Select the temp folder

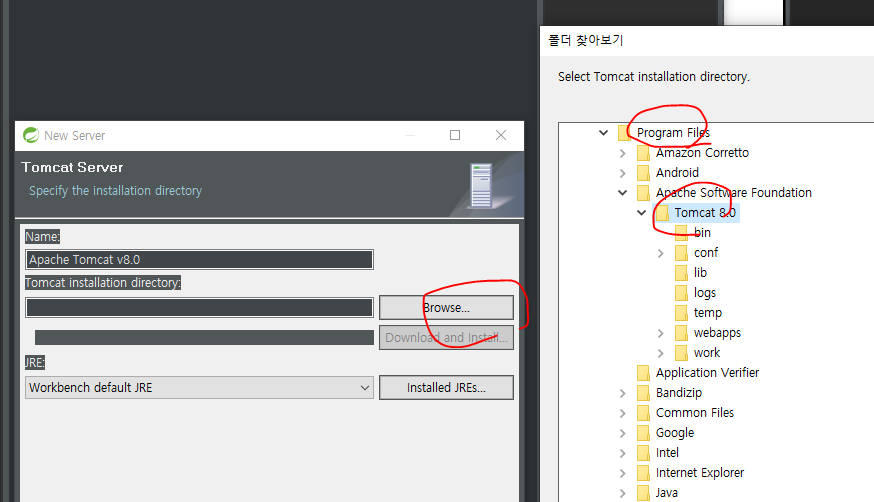(708, 313)
